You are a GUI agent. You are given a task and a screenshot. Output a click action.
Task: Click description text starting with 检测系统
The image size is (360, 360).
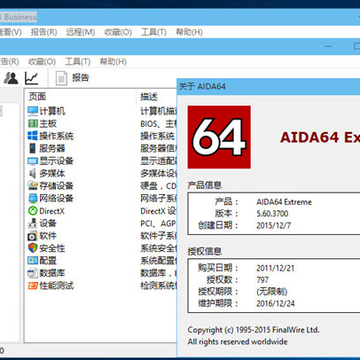[x=158, y=286]
